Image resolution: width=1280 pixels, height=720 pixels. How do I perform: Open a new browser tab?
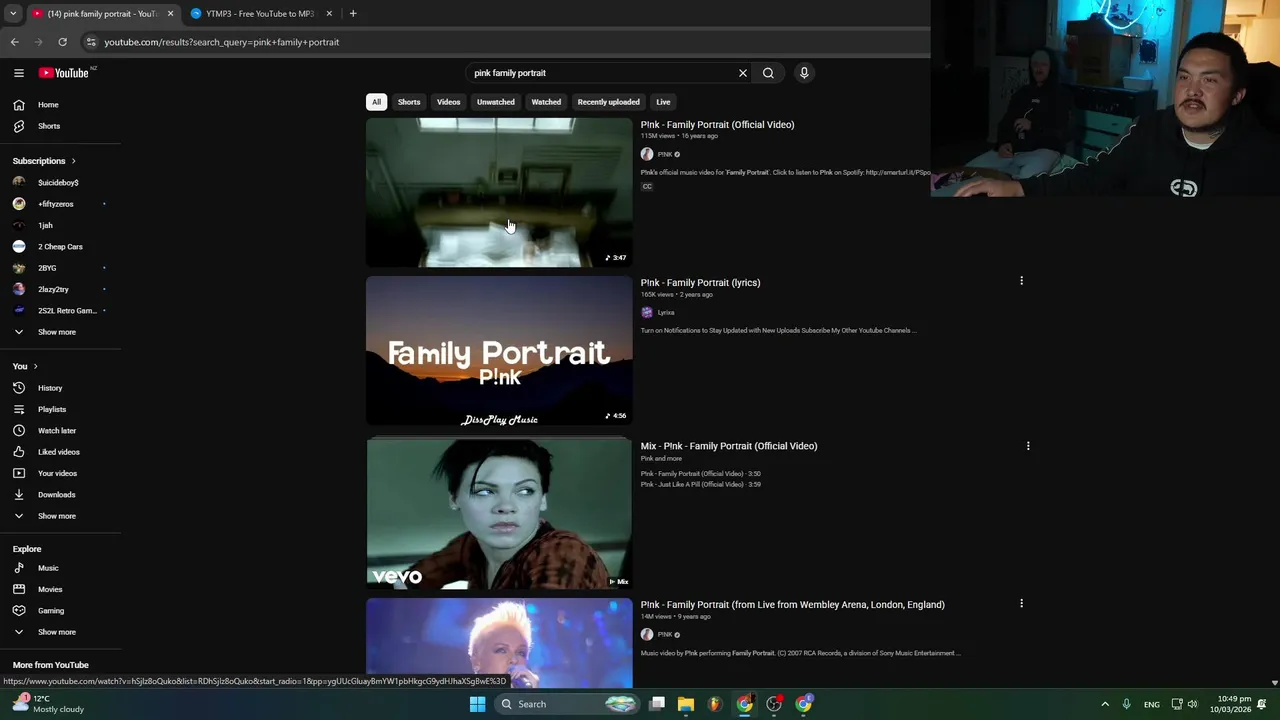click(x=353, y=14)
